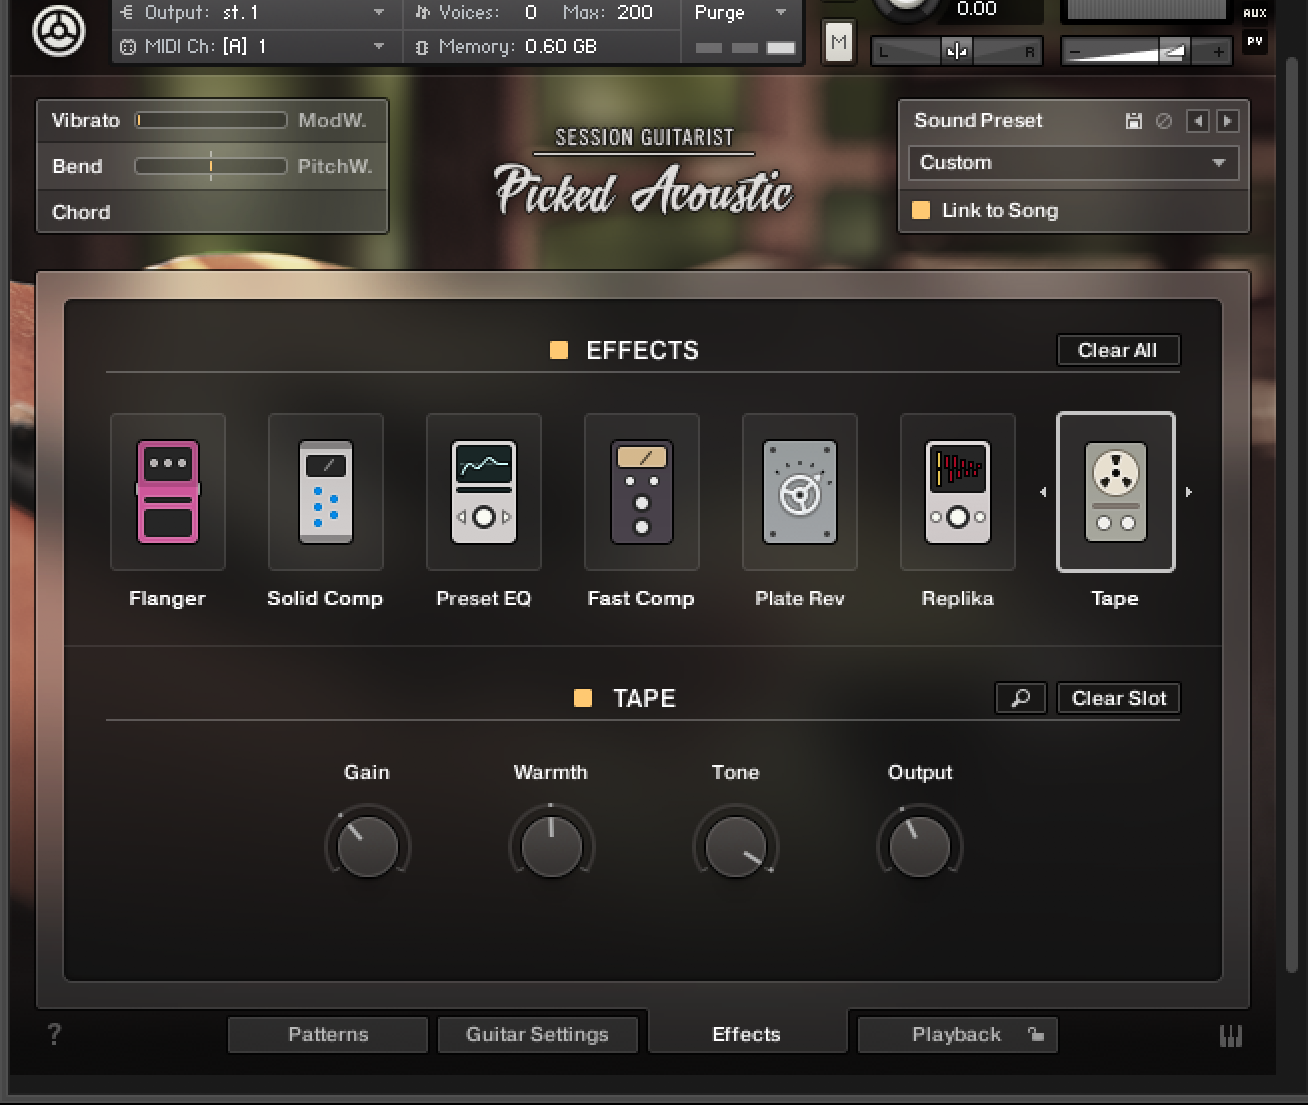Mute the instrument with M button
This screenshot has width=1308, height=1105.
[838, 42]
